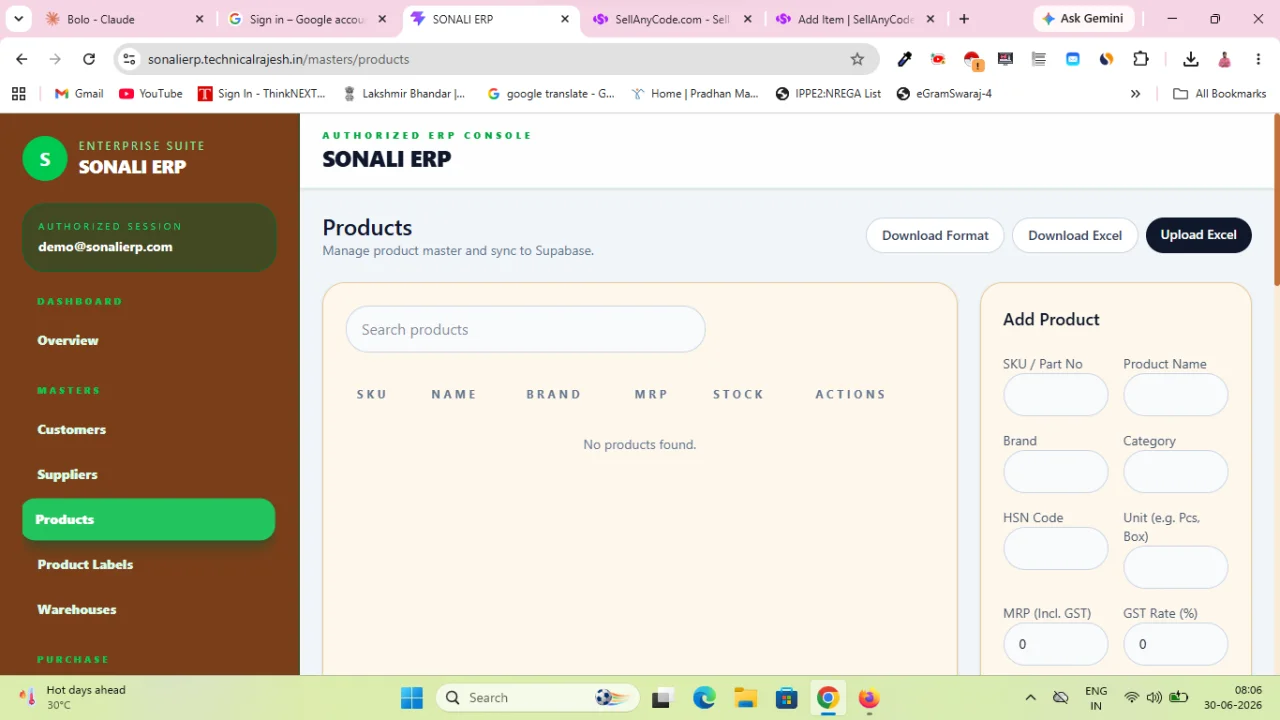Open the Chrome downloads icon
This screenshot has height=720, width=1280.
pos(1190,59)
